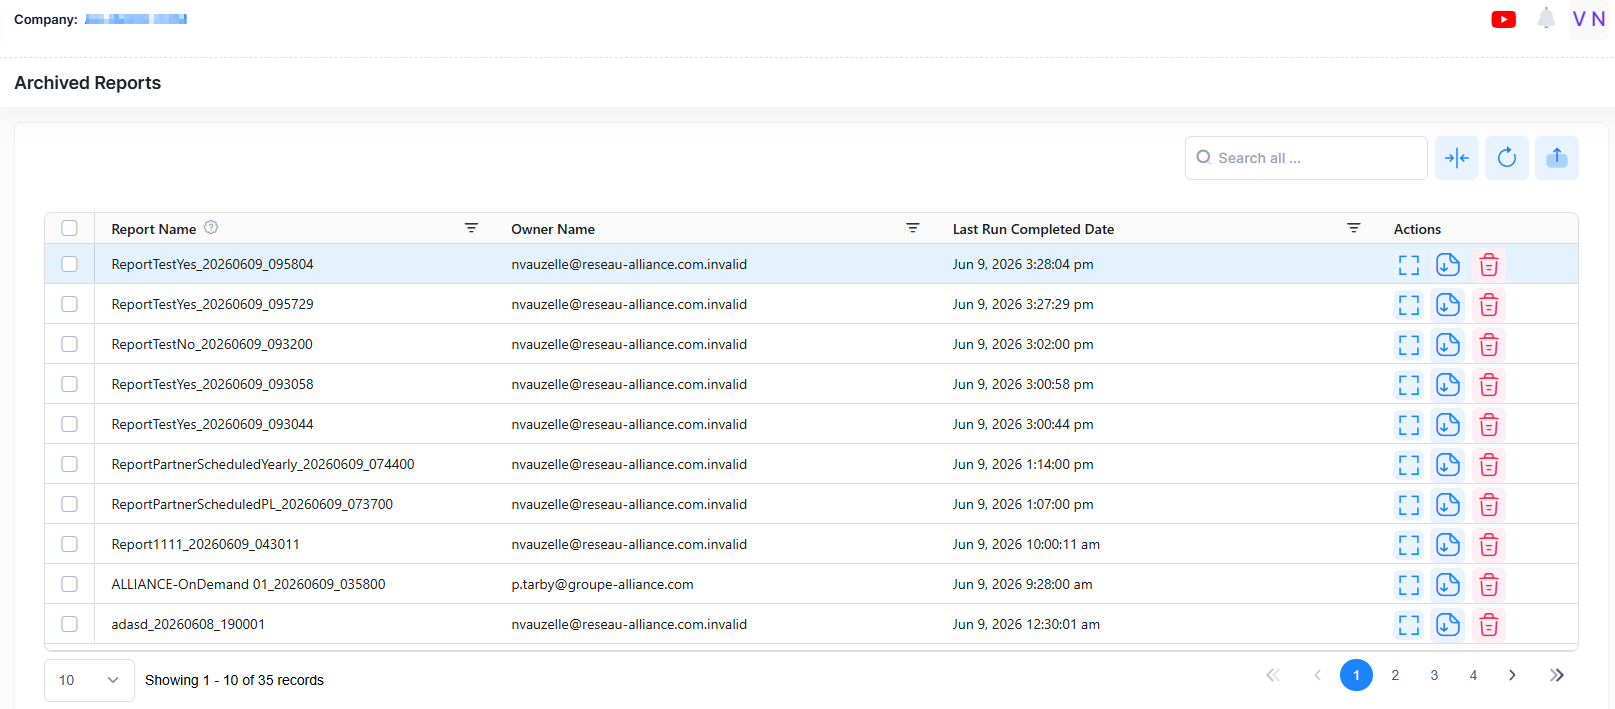1615x709 pixels.
Task: Select checkbox for Report1111_20260609_043011
Action: (x=69, y=544)
